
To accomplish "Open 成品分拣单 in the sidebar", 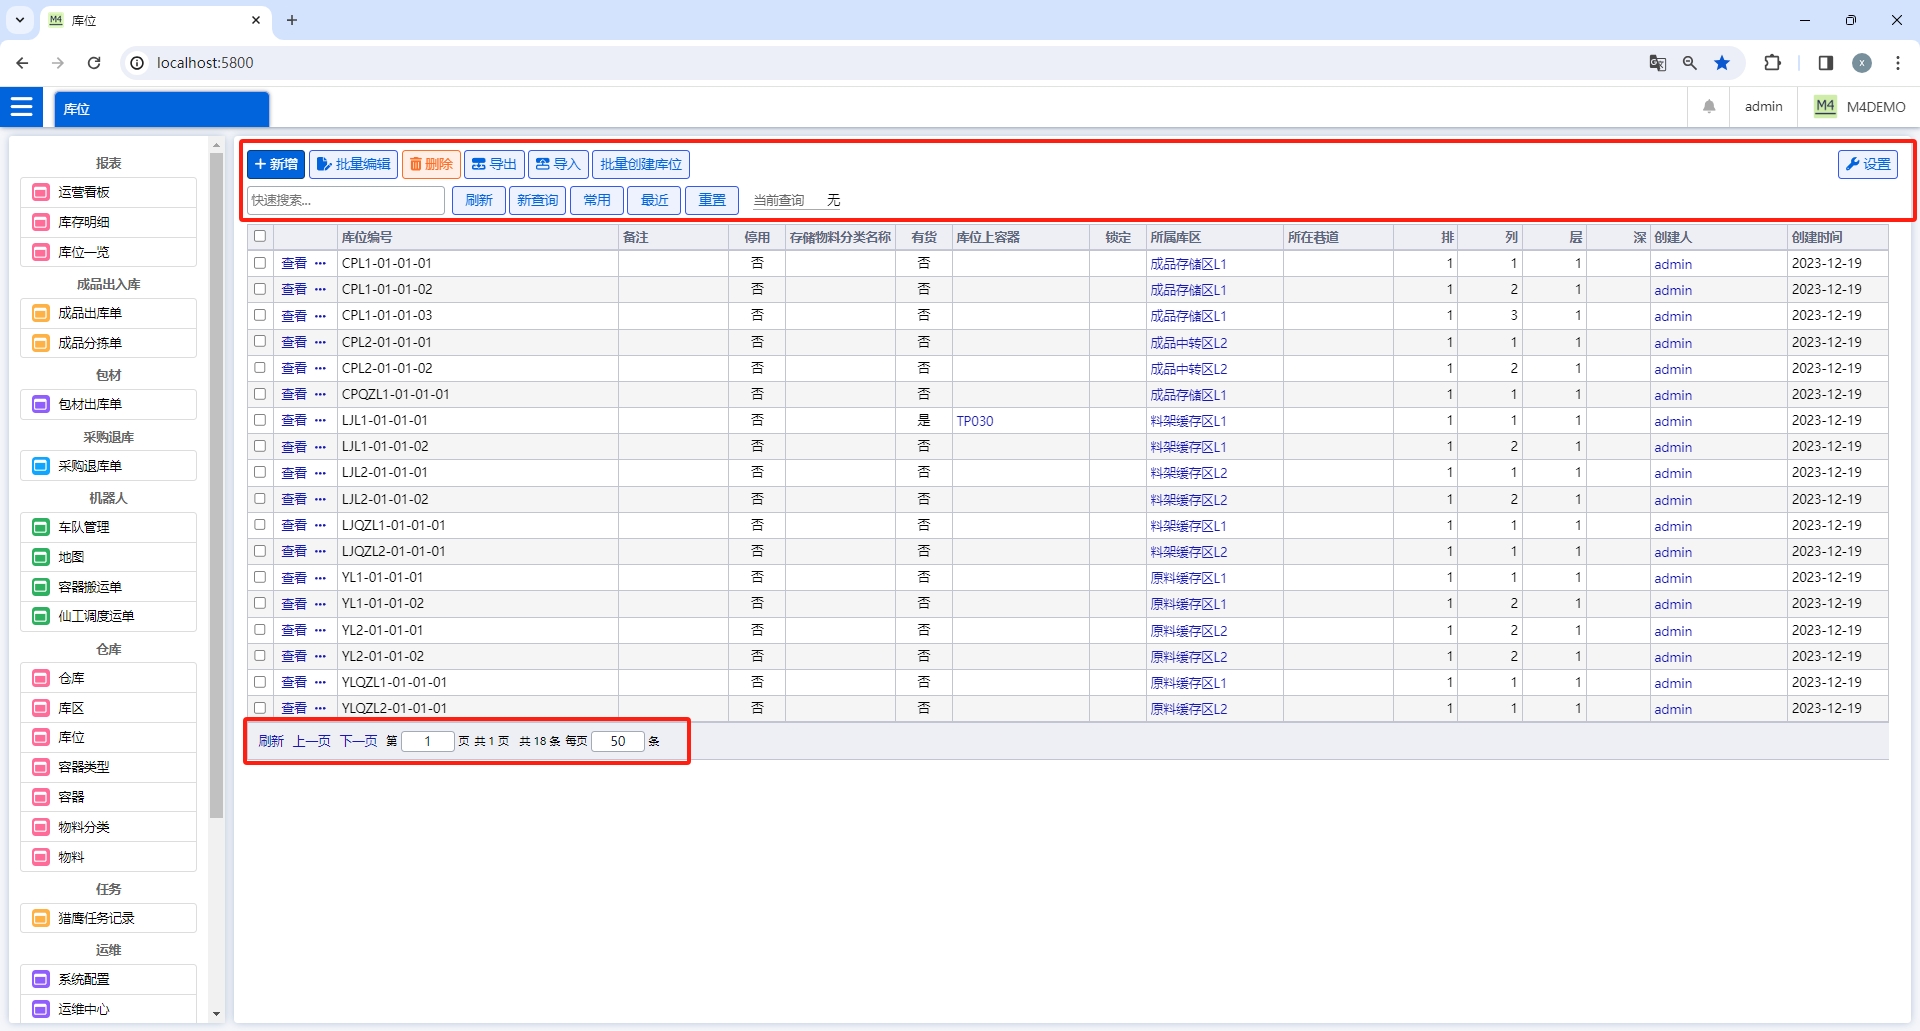I will (x=108, y=343).
